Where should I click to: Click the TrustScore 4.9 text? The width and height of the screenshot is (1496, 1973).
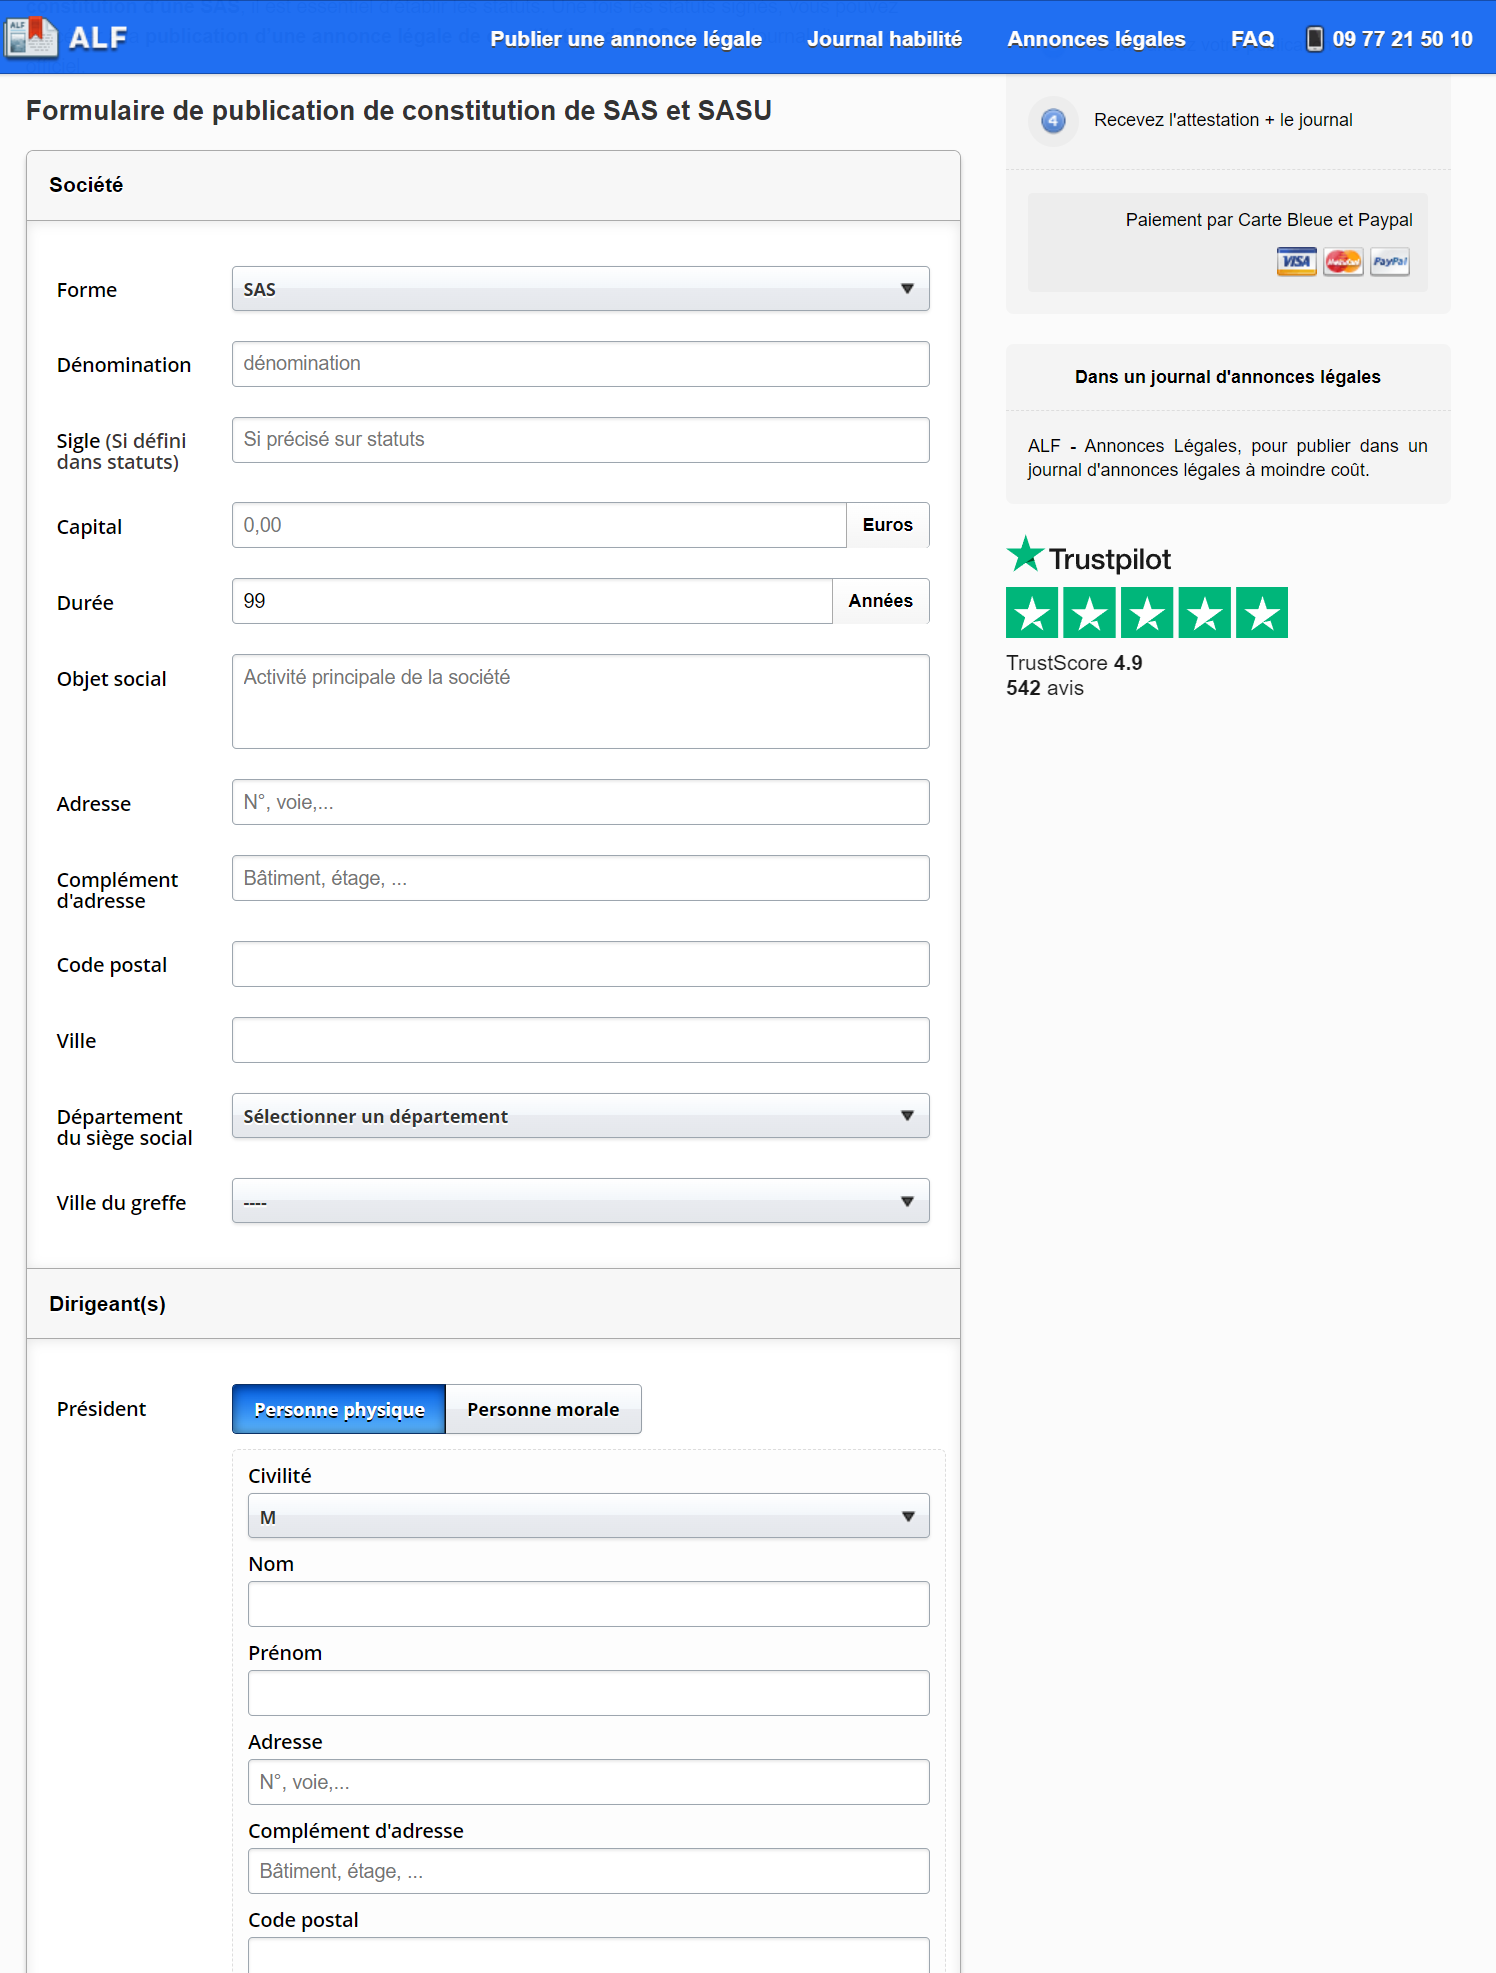(1074, 663)
